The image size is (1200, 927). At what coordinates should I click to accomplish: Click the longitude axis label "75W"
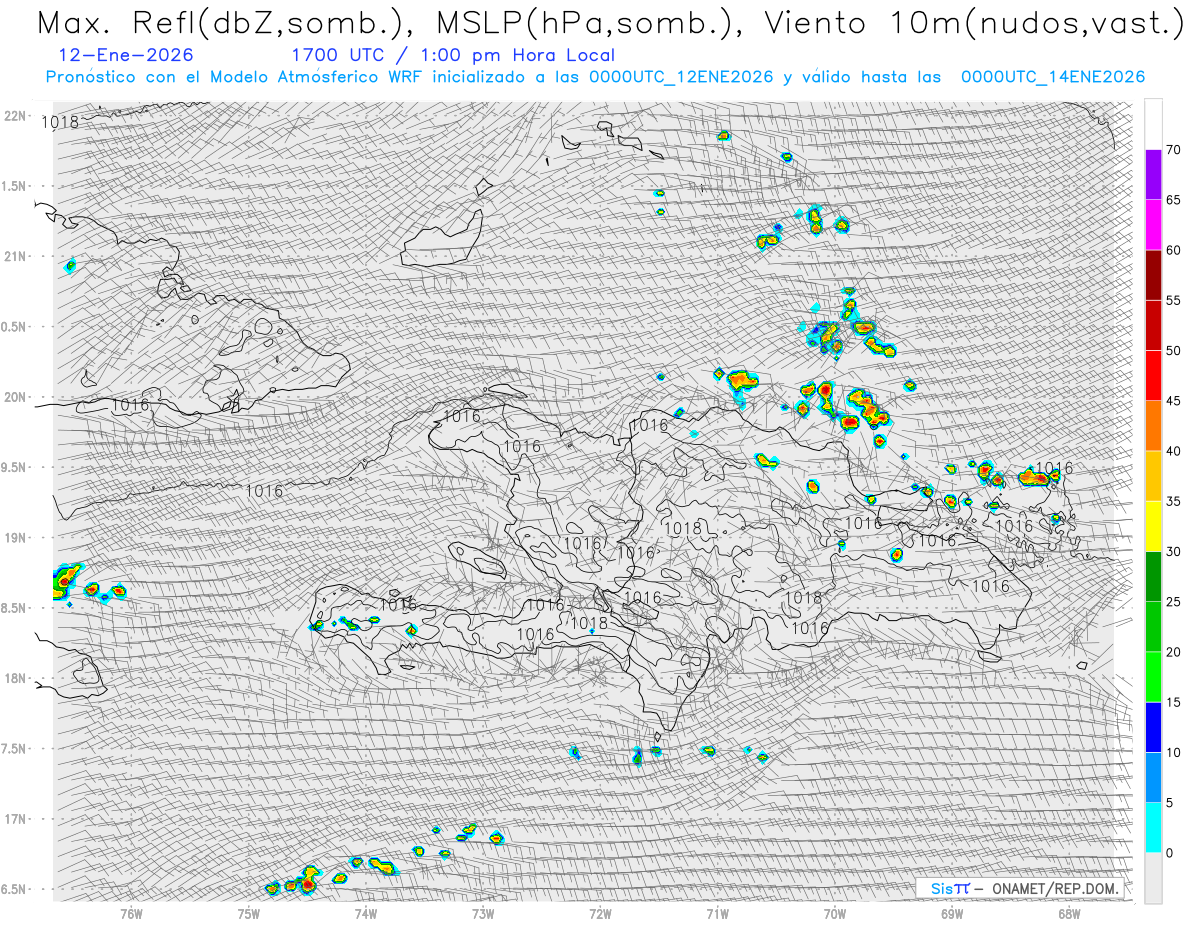pyautogui.click(x=249, y=912)
